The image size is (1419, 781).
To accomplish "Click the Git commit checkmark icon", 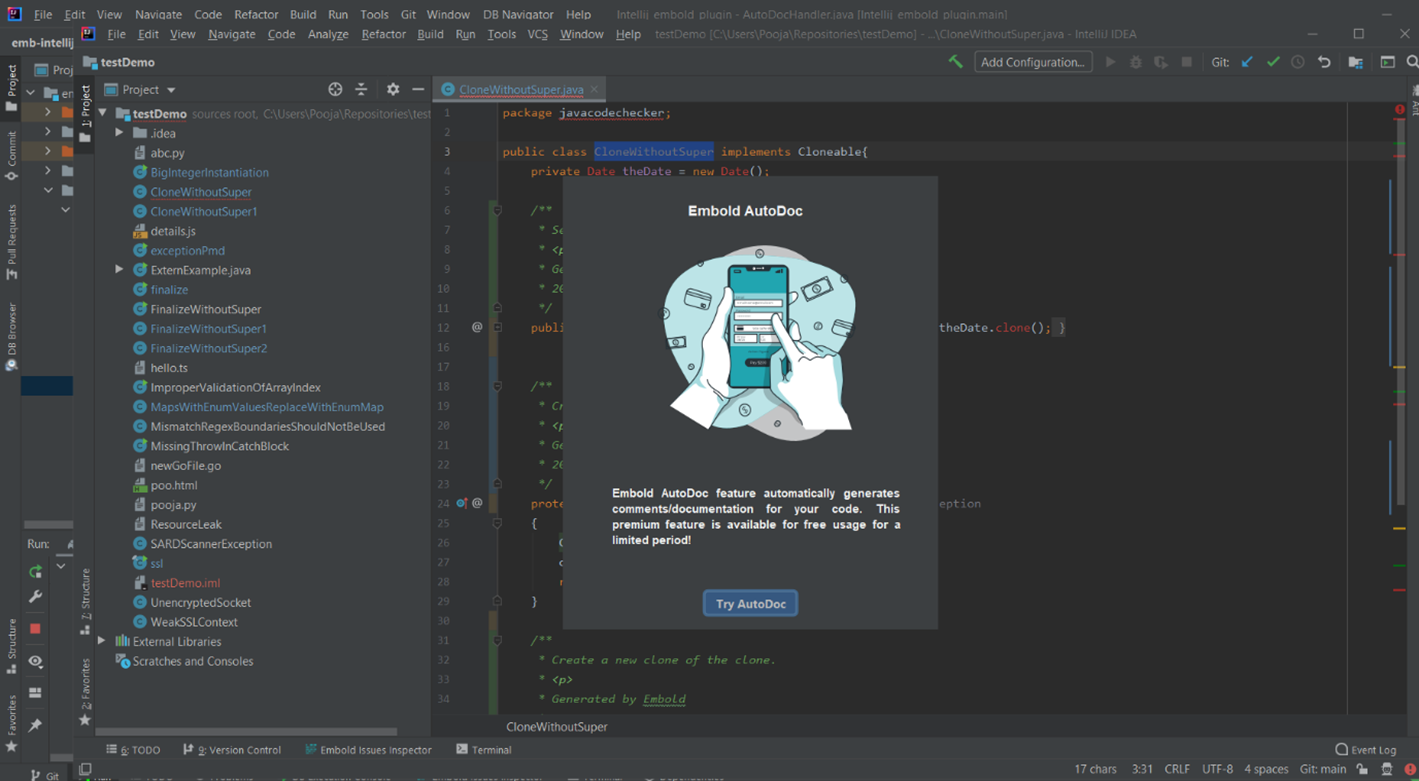I will [1273, 62].
